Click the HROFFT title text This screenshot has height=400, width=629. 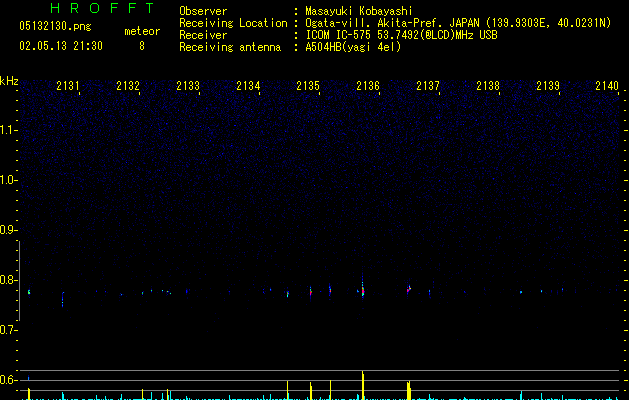pos(102,8)
